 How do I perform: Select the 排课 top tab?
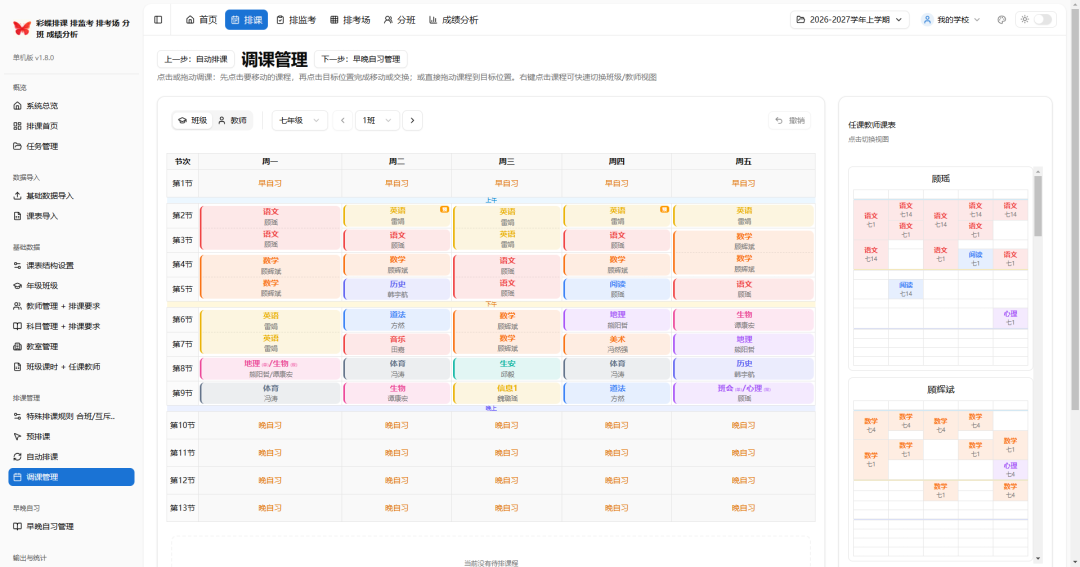(246, 20)
